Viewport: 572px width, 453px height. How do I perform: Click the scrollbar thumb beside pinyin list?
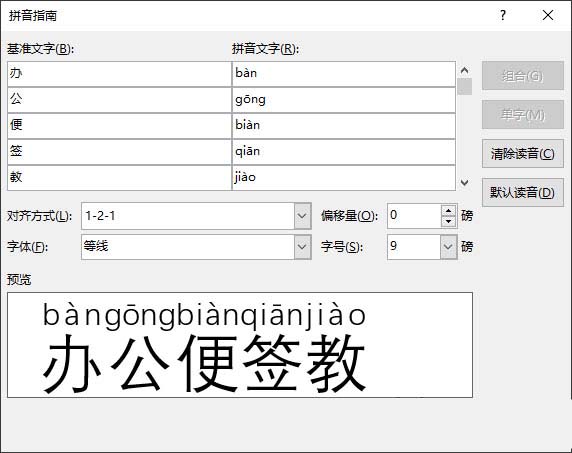coord(464,87)
